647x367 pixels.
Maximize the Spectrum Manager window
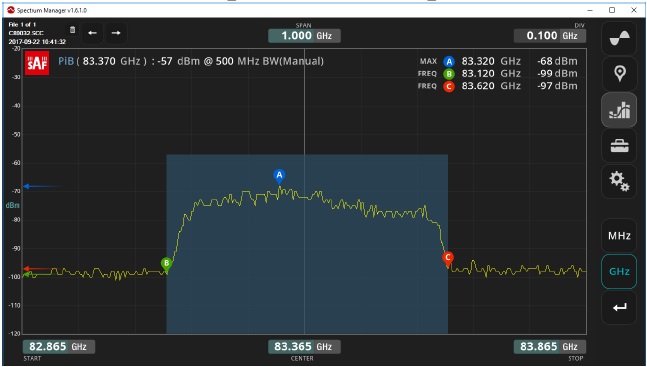point(612,10)
